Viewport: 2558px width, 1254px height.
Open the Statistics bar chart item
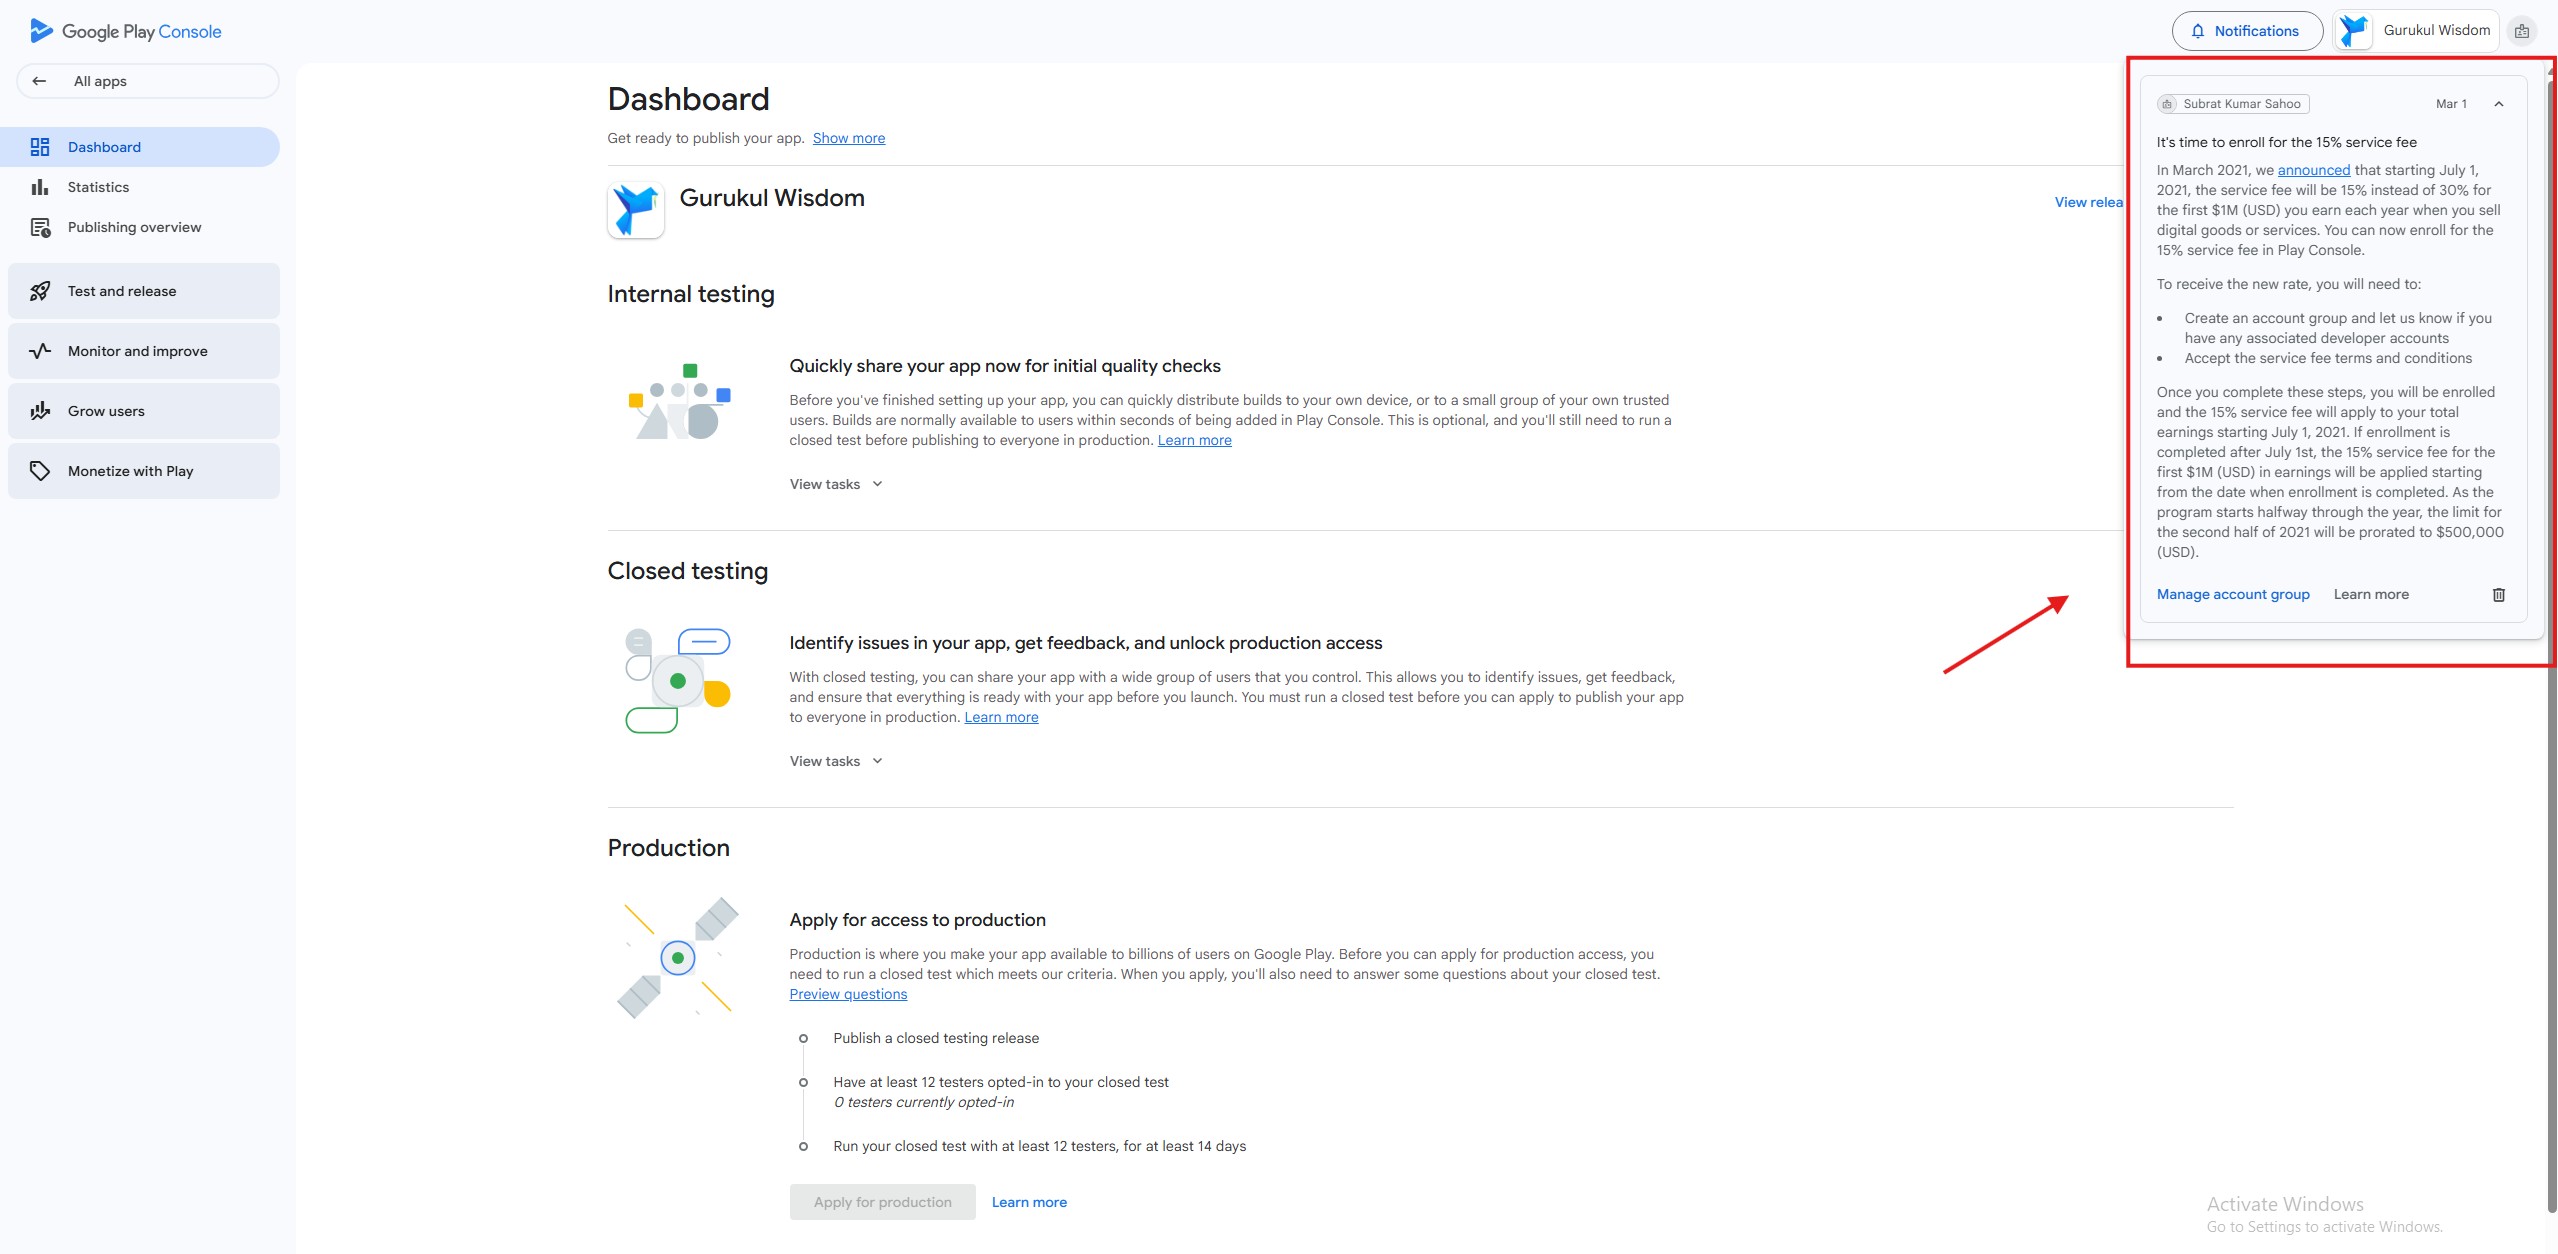[98, 187]
